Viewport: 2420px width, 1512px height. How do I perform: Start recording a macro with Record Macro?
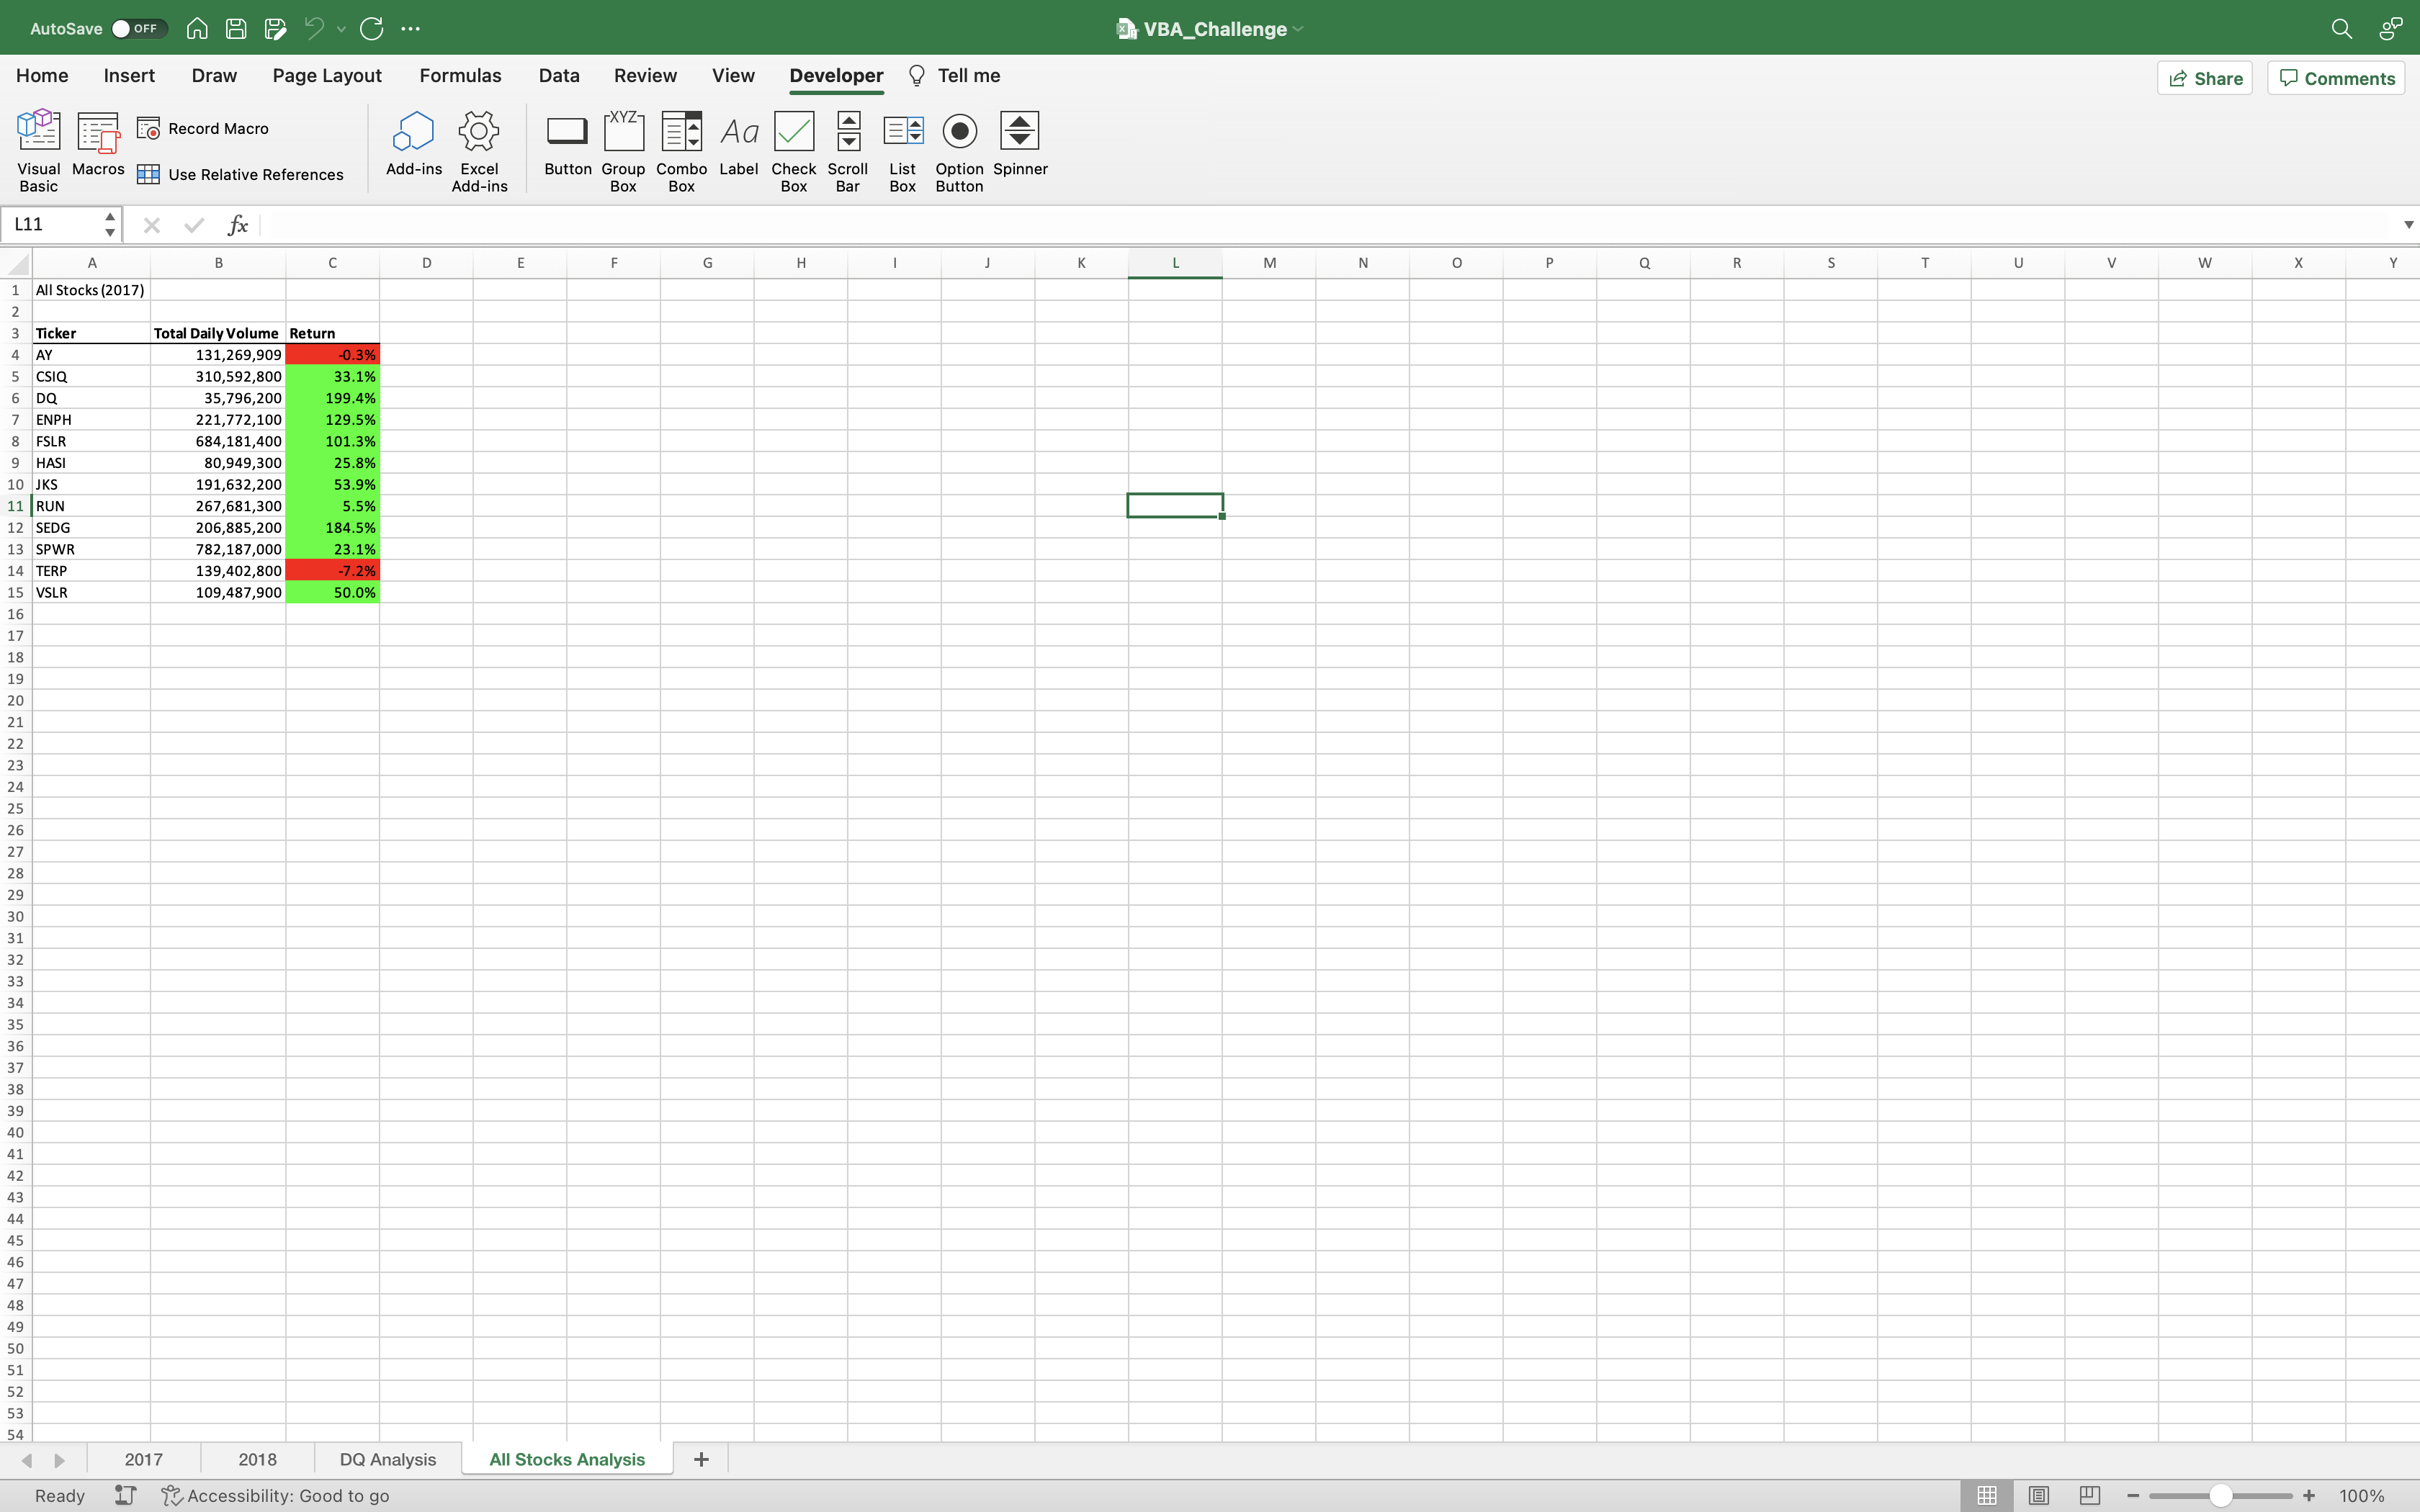pos(203,128)
